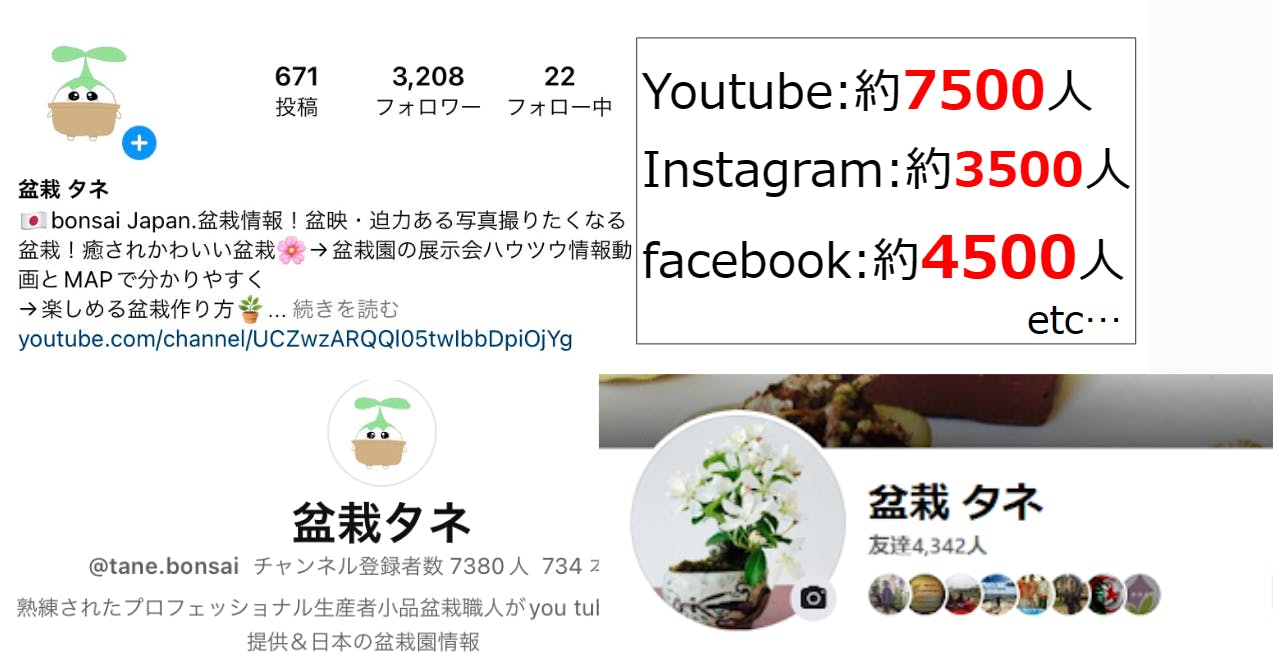Viewport: 1273px width, 652px height.
Task: Click the Instagram username 盆栽 タネ
Action: pos(63,189)
